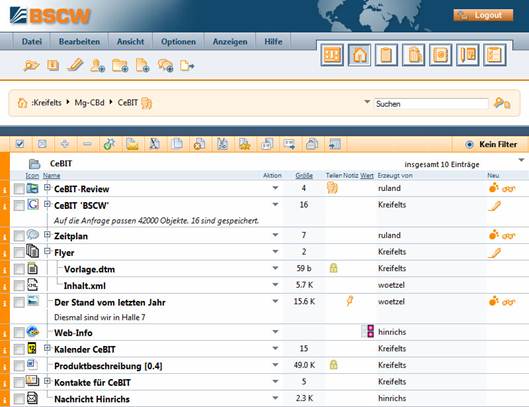Click the delete icon in action bar

click(x=200, y=144)
